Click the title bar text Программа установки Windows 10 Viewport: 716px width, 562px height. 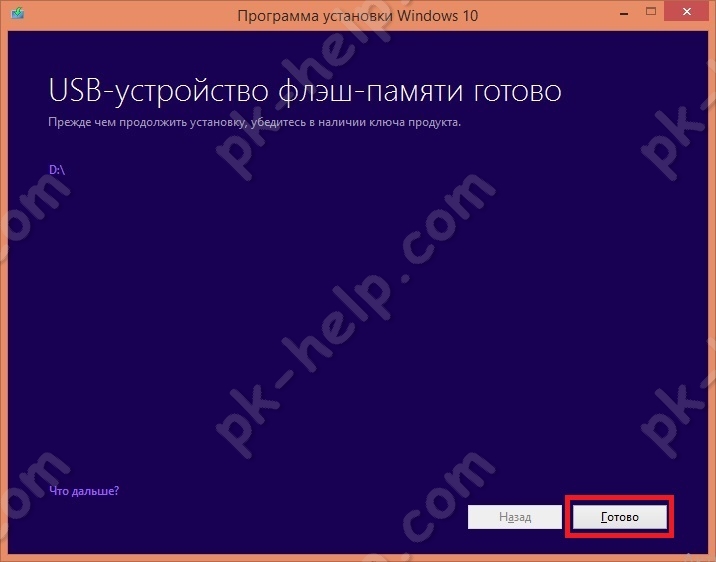coord(358,16)
